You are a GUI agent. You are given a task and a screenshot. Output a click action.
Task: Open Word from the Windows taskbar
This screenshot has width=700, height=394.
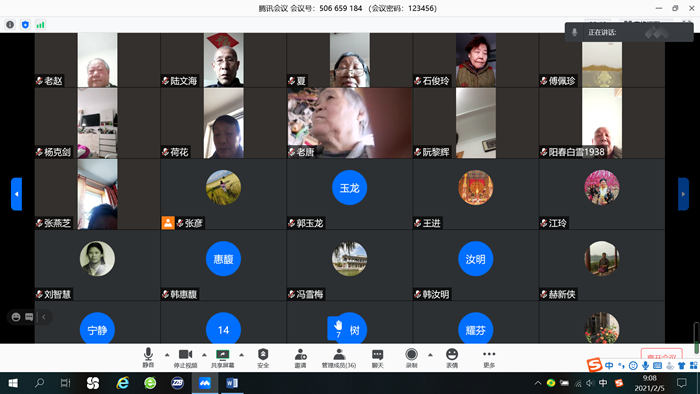[x=232, y=383]
